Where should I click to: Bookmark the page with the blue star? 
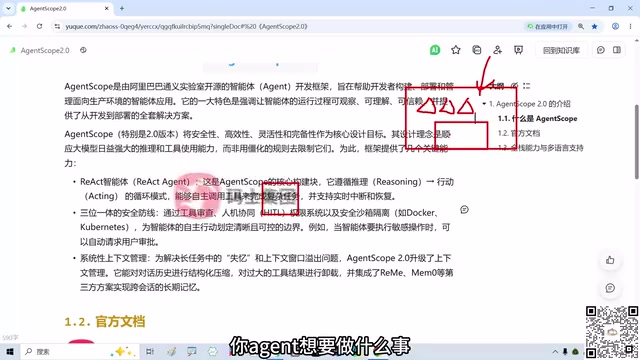595,26
